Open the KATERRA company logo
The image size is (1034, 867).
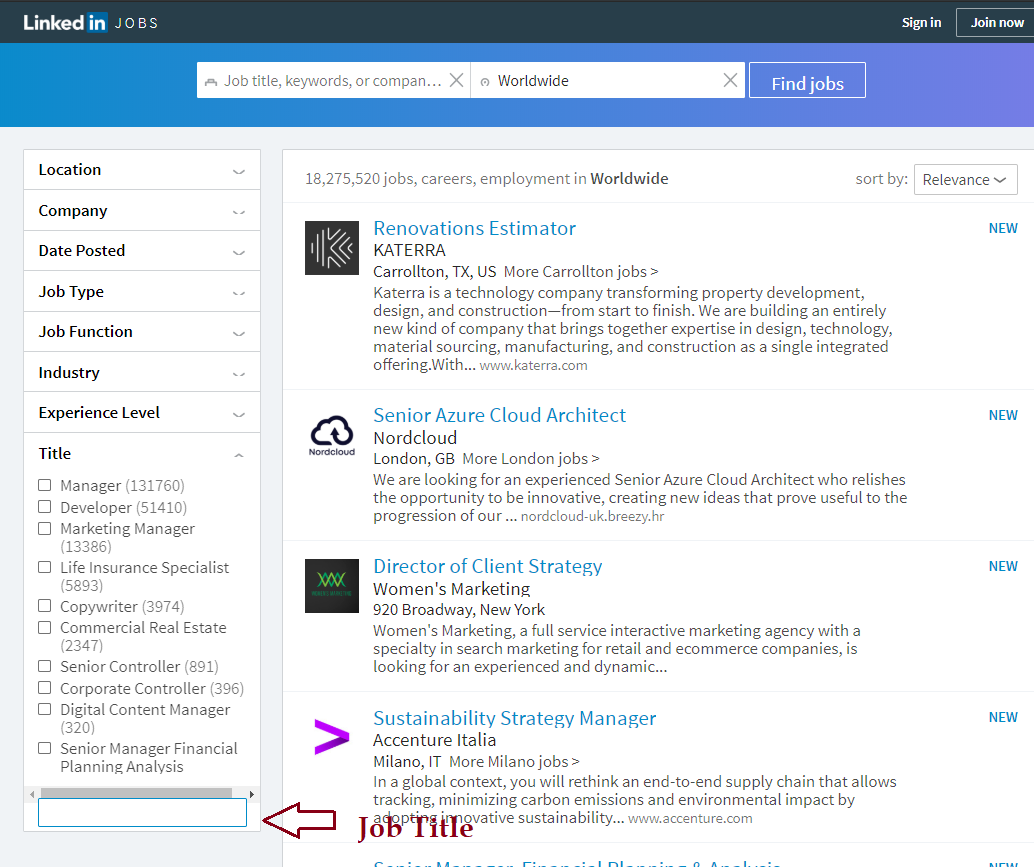tap(331, 248)
